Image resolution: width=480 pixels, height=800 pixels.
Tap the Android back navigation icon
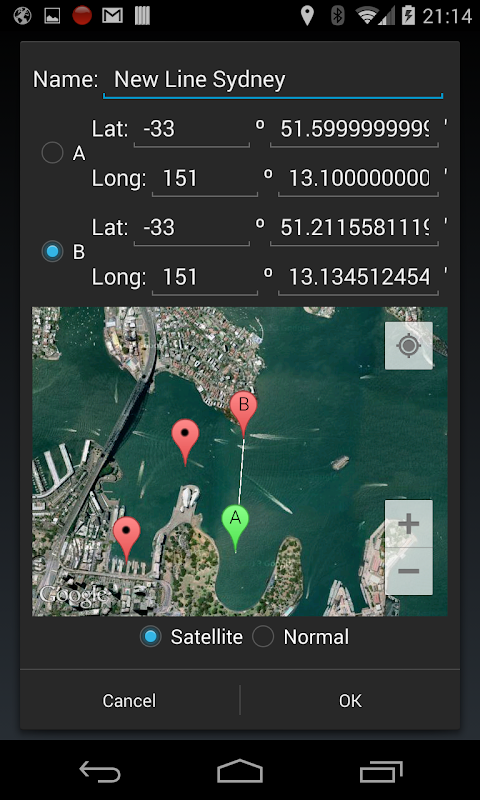[100, 771]
